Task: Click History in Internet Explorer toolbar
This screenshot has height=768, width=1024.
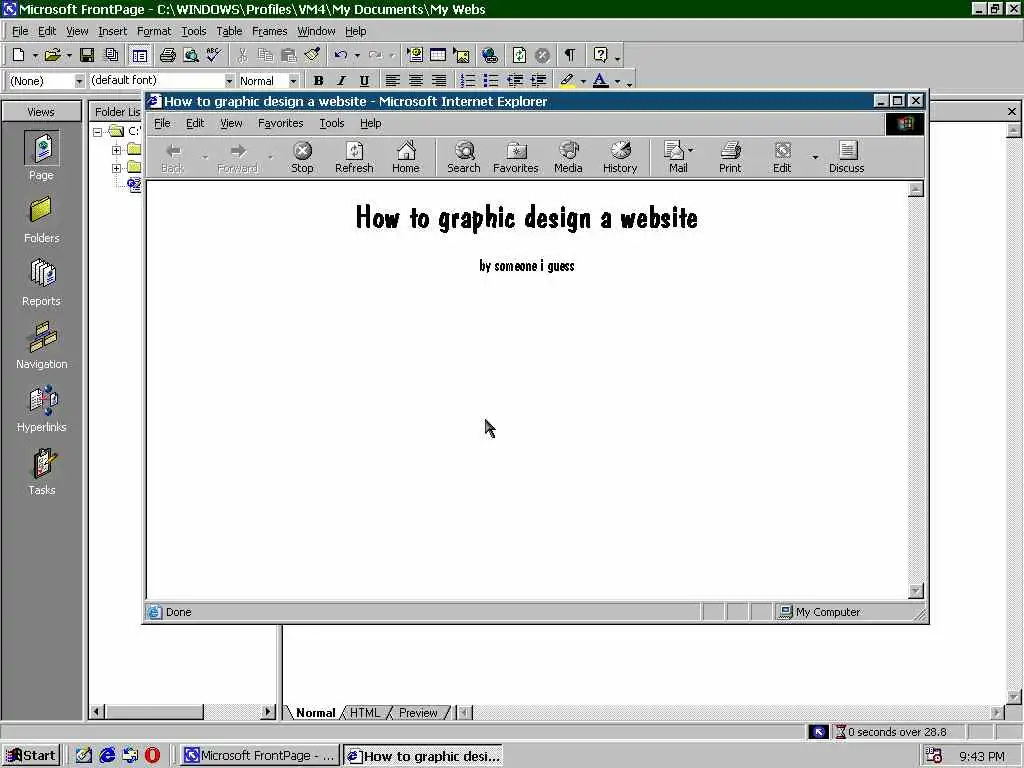Action: tap(620, 157)
